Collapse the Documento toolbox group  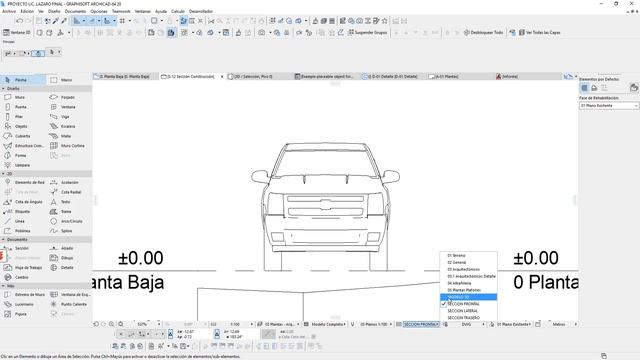coord(3,240)
